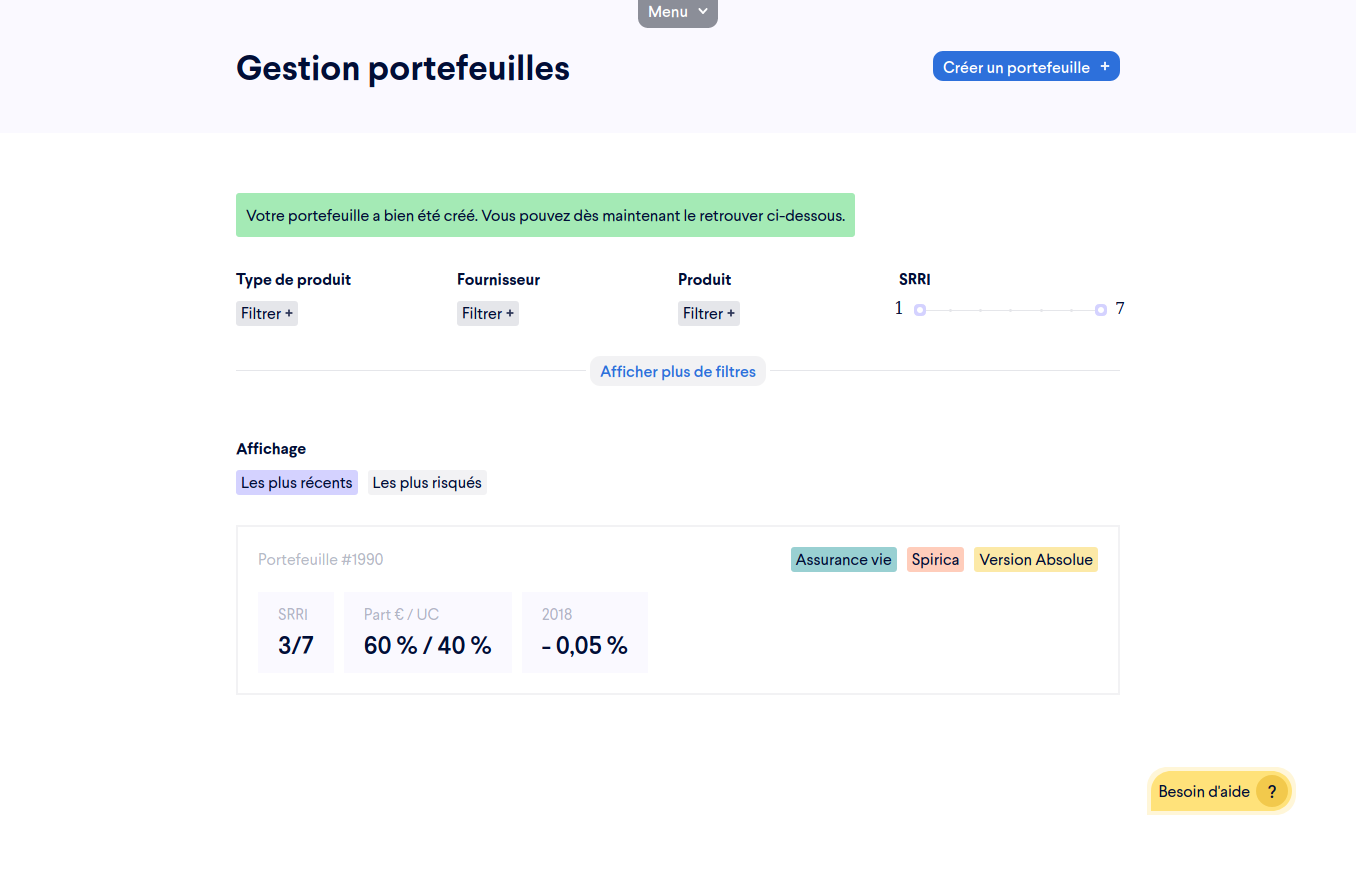Click the question mark help icon
1356x875 pixels.
click(x=1271, y=791)
